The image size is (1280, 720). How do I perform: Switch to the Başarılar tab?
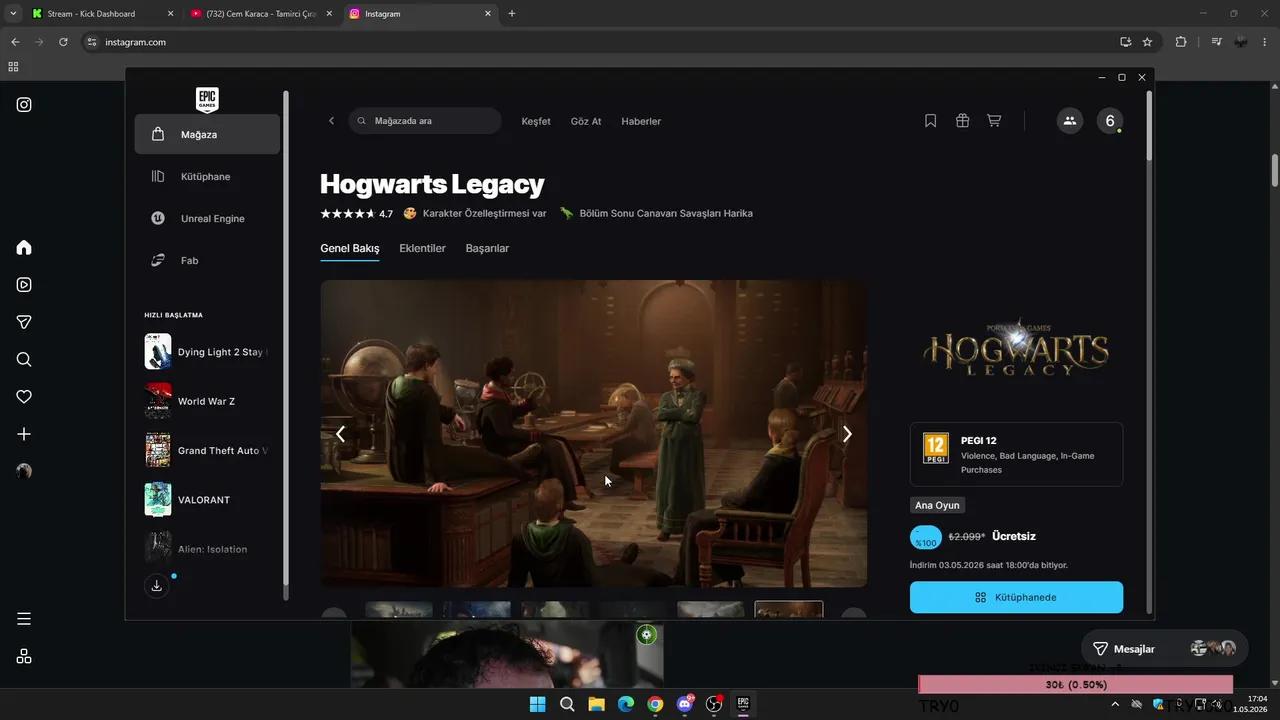click(x=487, y=248)
